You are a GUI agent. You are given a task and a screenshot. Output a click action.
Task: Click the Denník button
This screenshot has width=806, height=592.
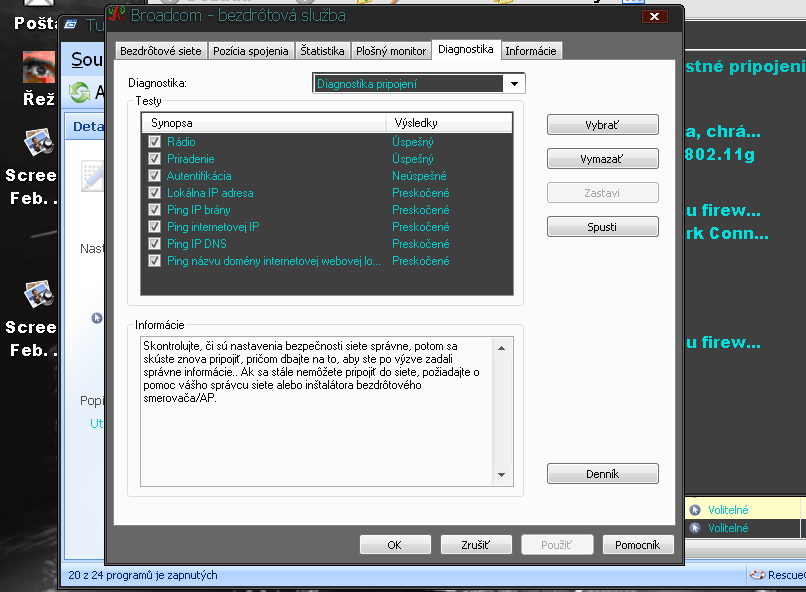602,474
